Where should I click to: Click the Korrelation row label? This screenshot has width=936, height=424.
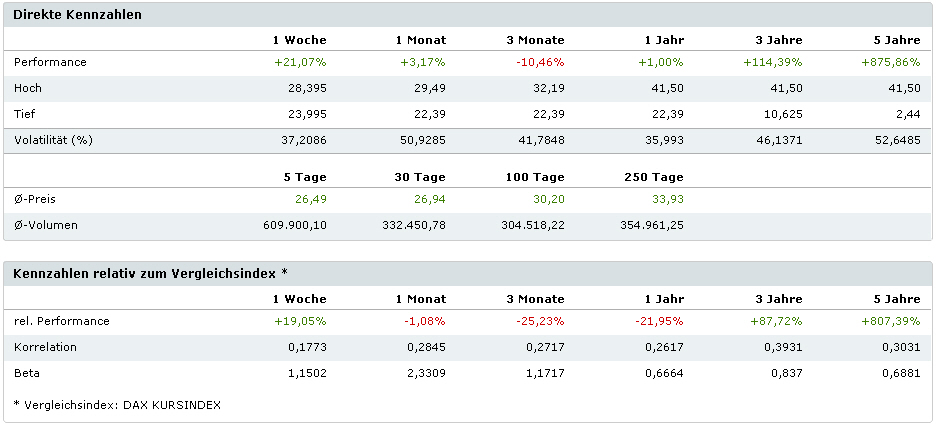[x=45, y=347]
